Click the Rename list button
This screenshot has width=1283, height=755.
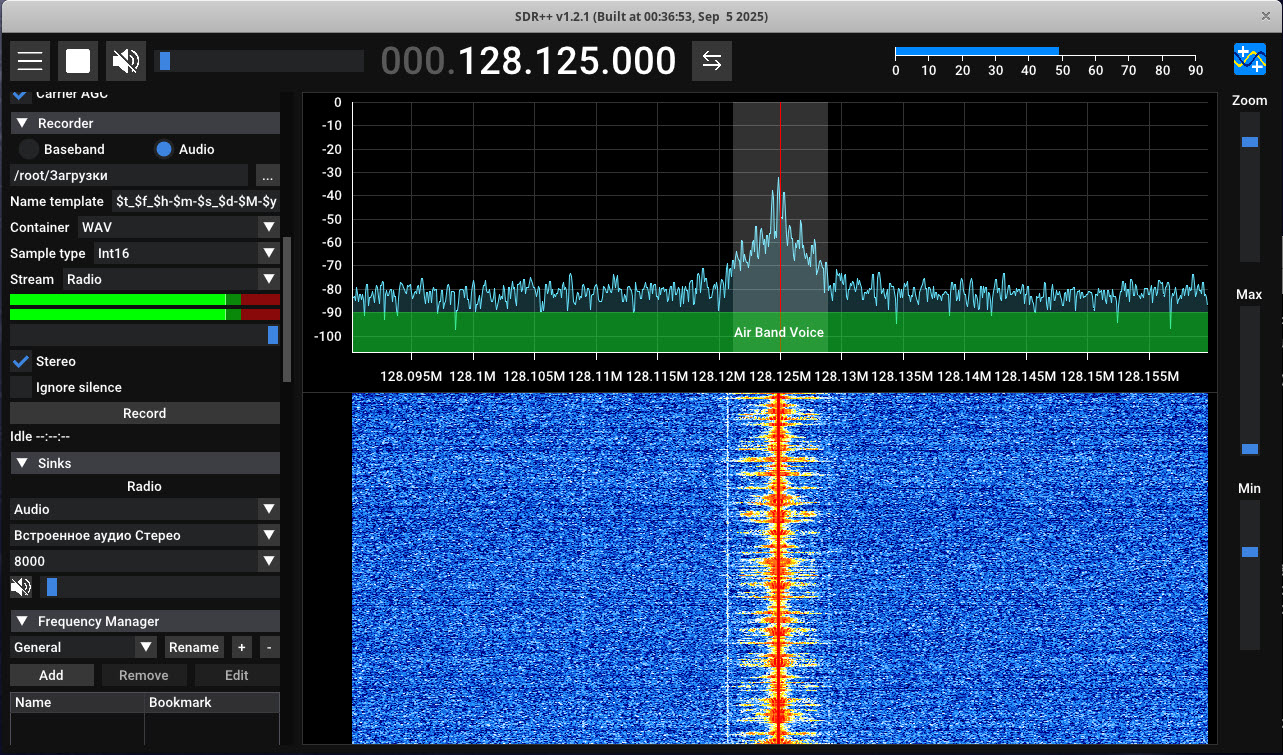click(193, 647)
